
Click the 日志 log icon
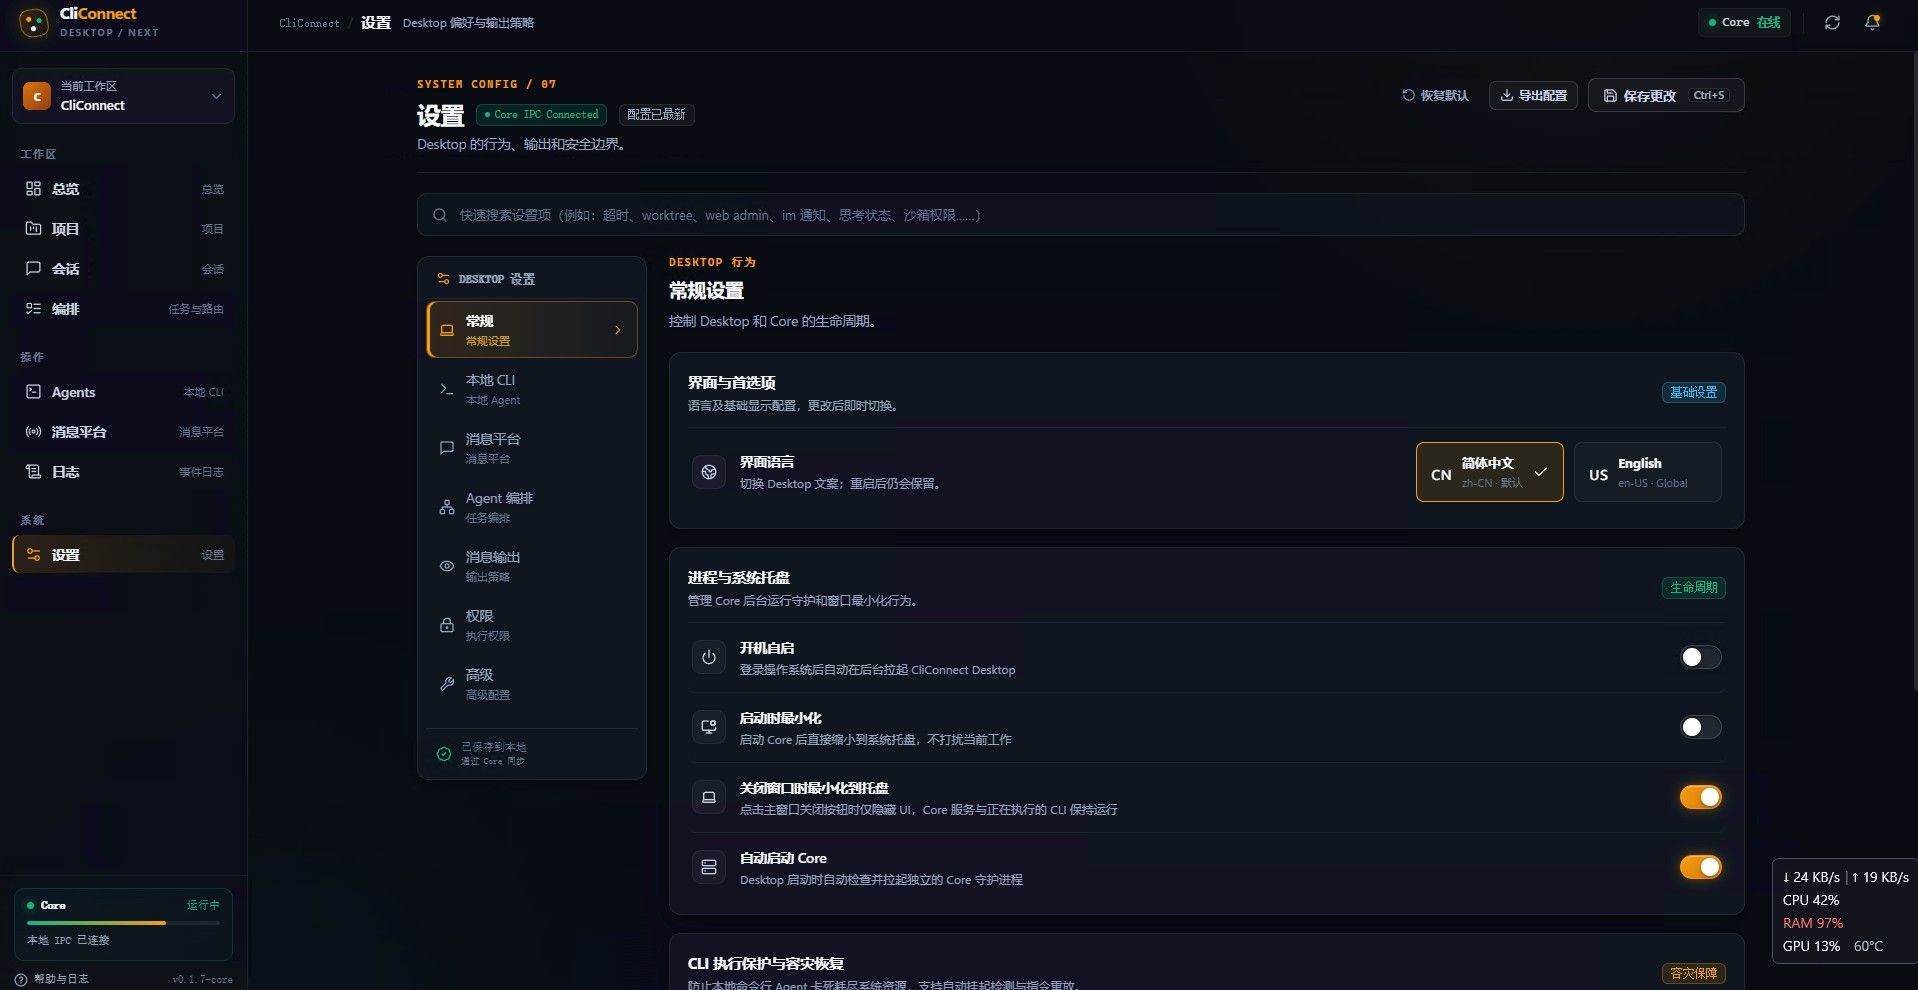click(33, 472)
